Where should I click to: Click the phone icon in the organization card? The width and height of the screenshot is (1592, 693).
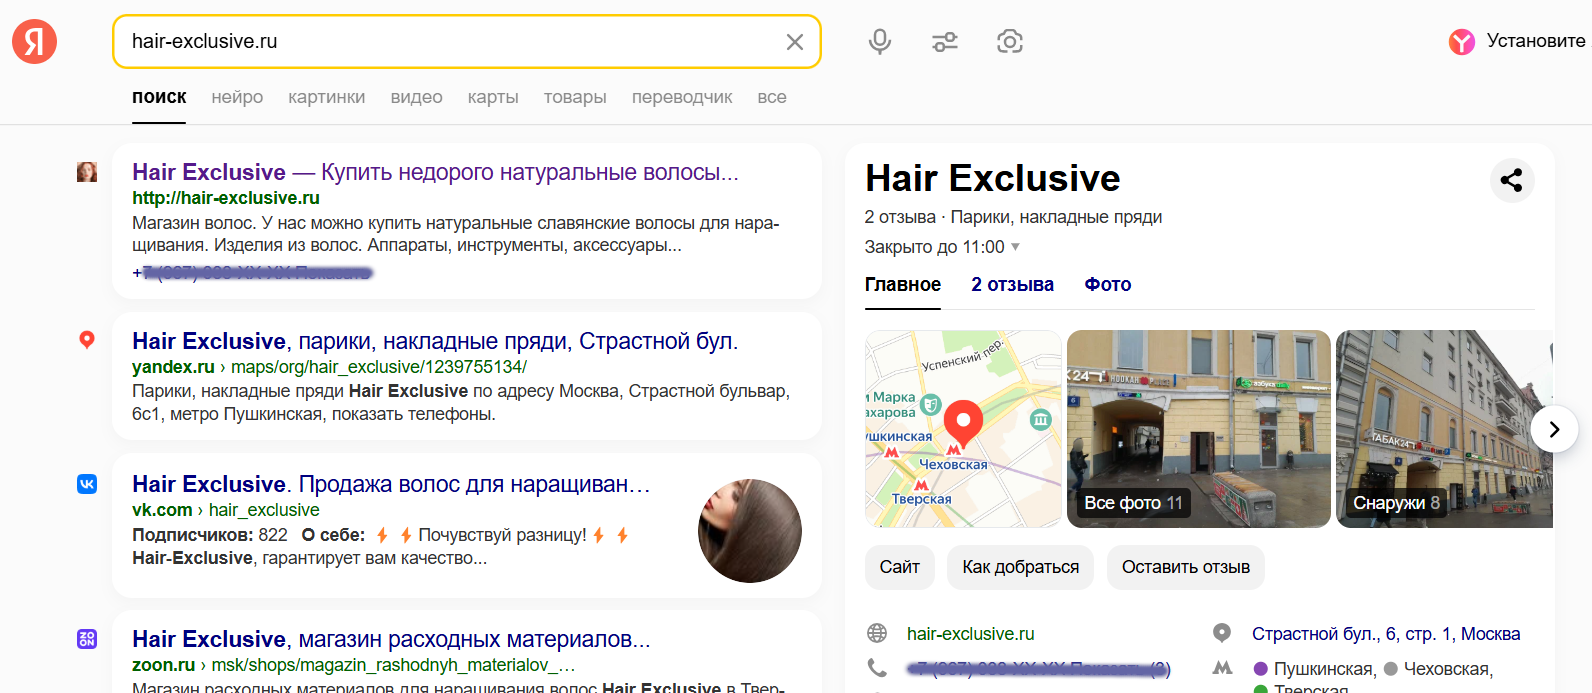(x=877, y=667)
